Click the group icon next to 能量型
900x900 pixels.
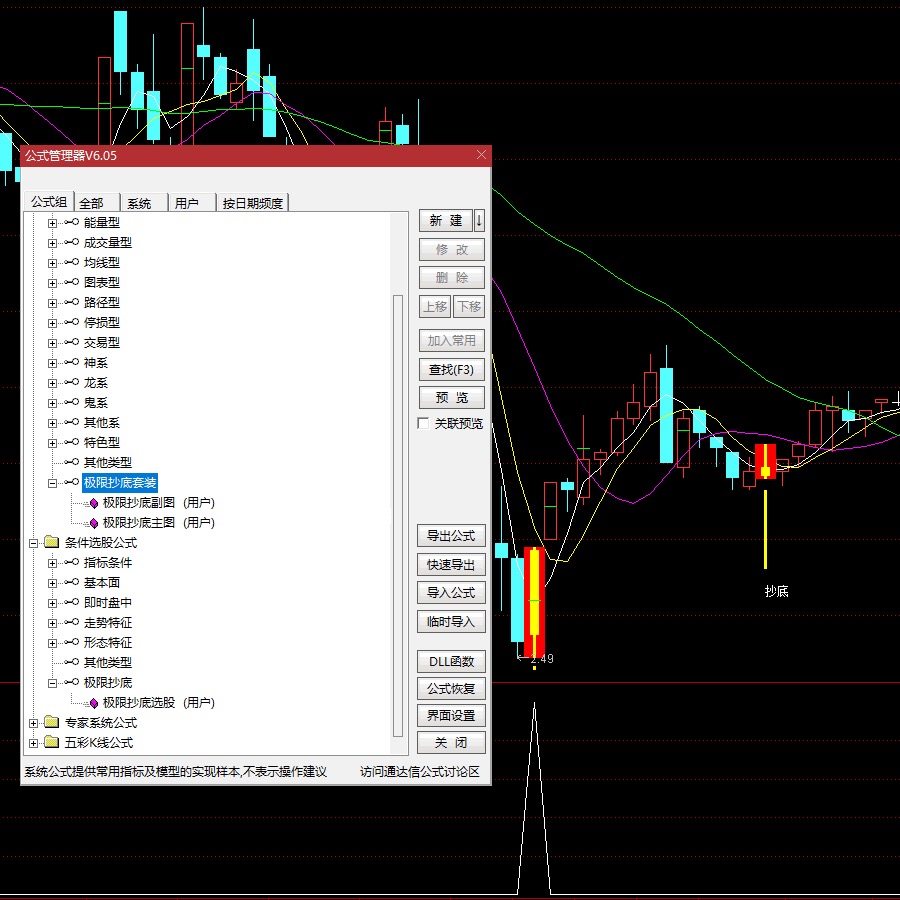point(71,223)
